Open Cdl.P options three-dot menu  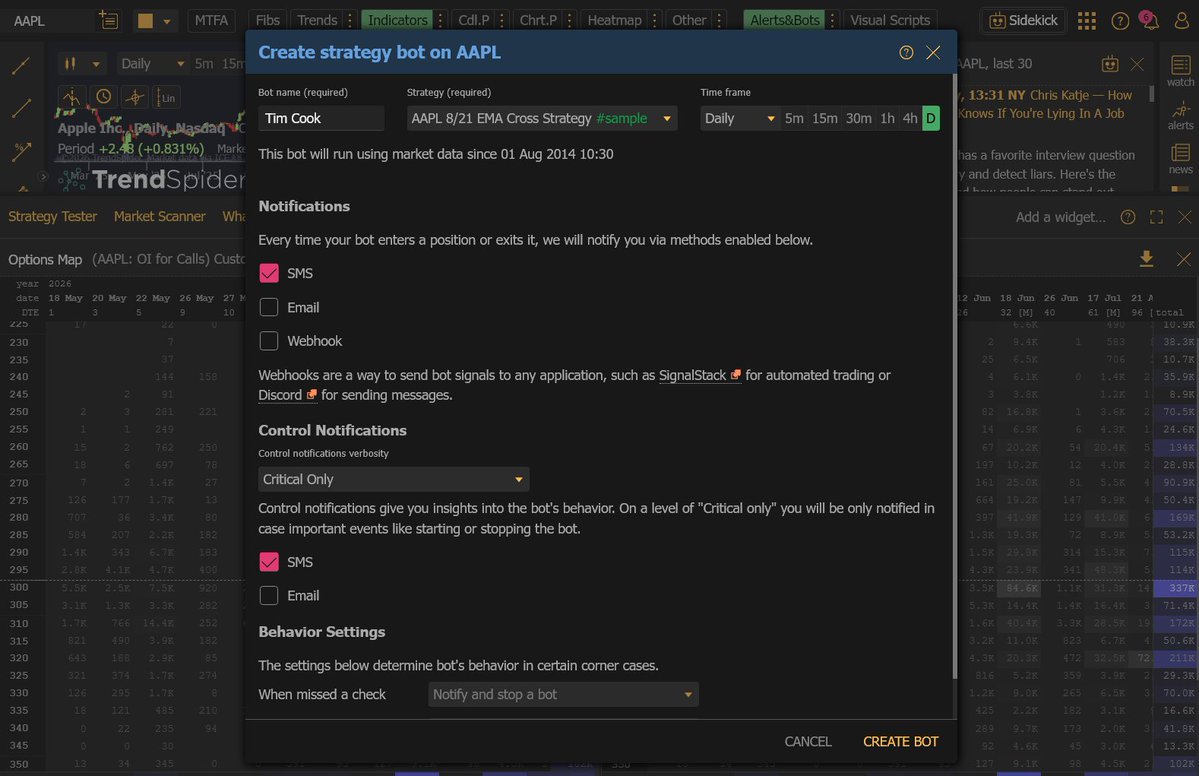(x=502, y=21)
